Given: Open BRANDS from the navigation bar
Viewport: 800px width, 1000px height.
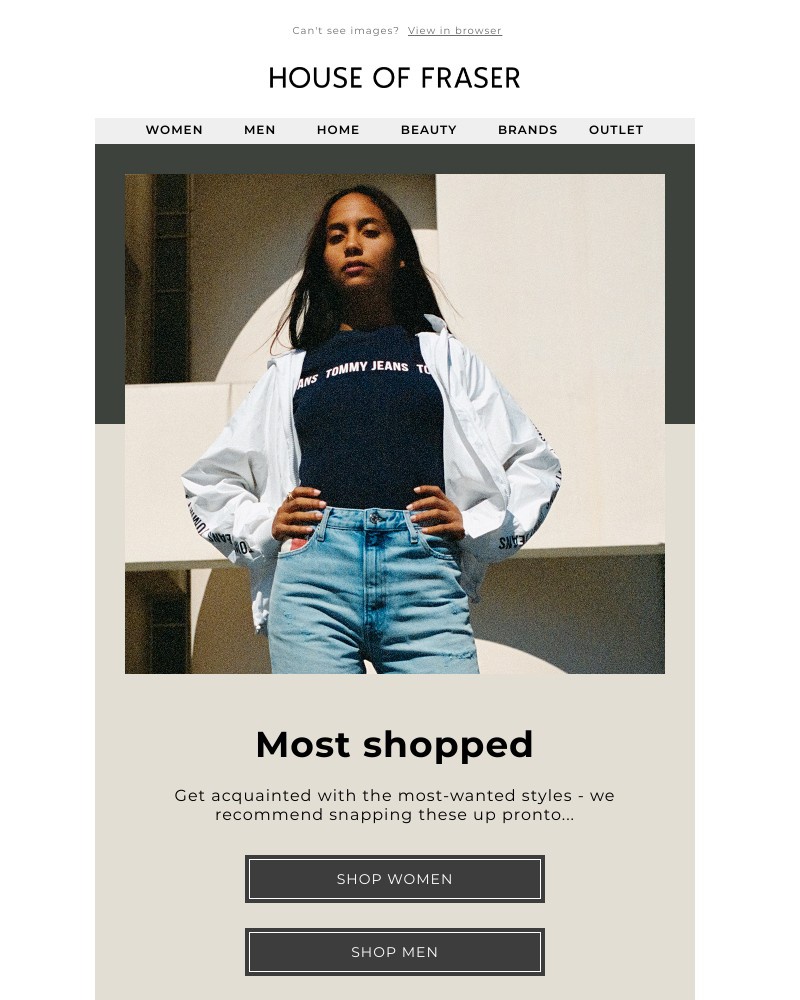Looking at the screenshot, I should pos(528,130).
